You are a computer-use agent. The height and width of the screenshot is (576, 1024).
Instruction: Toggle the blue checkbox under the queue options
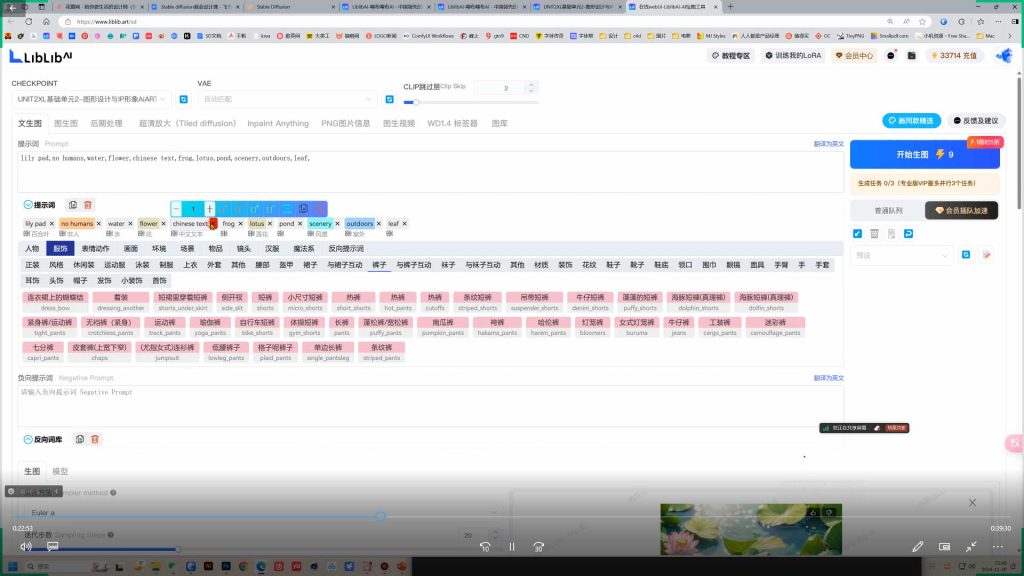point(856,232)
